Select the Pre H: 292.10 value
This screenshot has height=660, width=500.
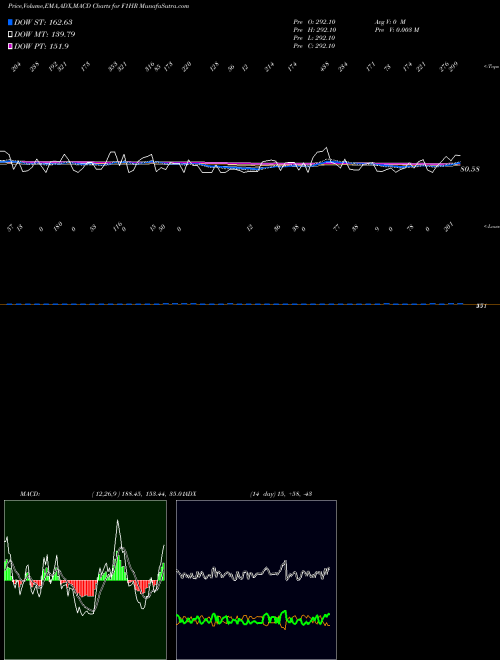click(x=314, y=30)
